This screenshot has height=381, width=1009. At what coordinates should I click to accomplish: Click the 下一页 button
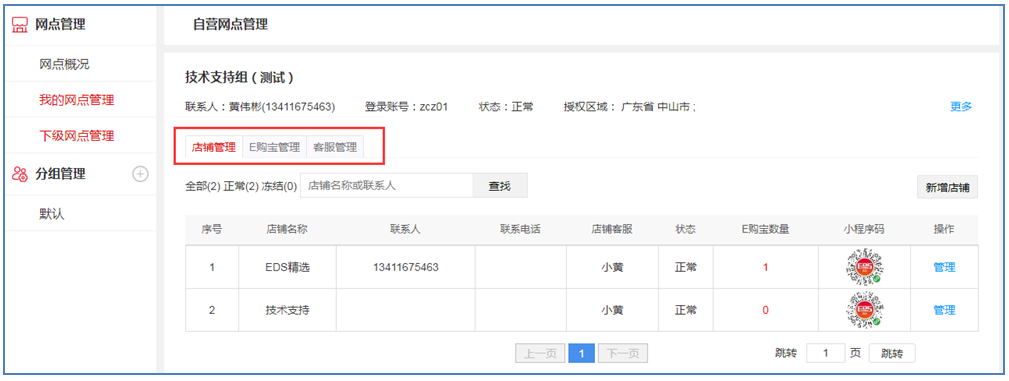[623, 353]
